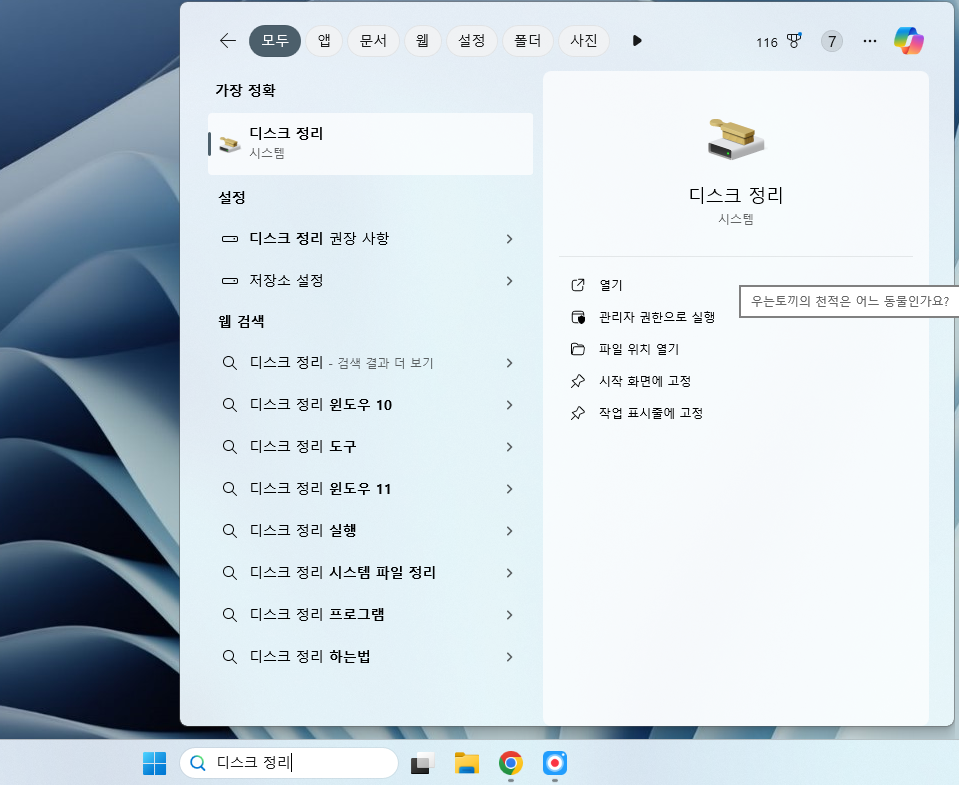Click the search icon beside 디스크 정리 하는법
This screenshot has height=785, width=959.
(x=229, y=657)
